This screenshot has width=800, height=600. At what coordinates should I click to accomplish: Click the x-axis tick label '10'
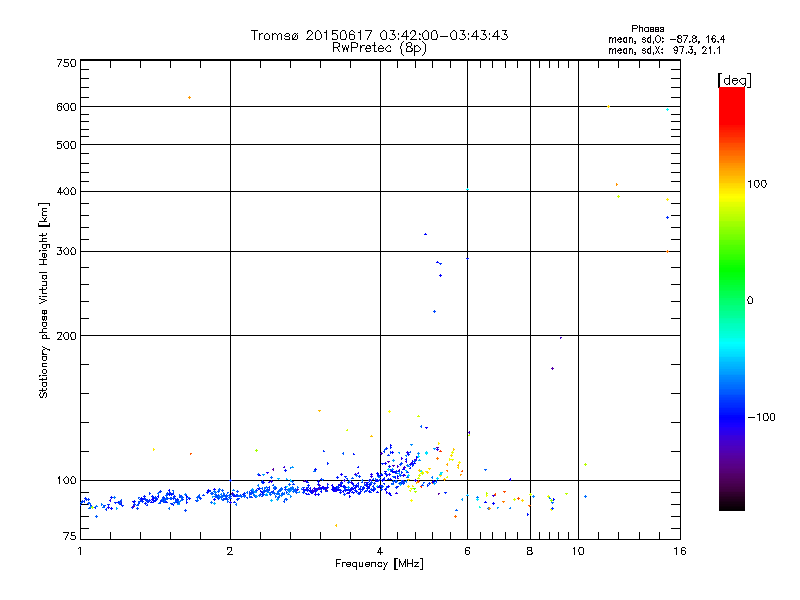coord(578,551)
